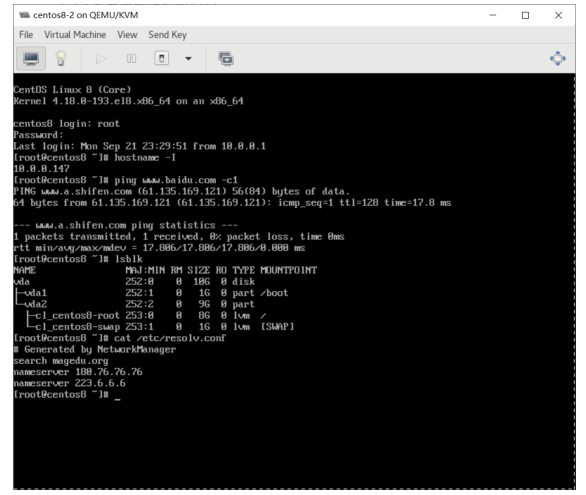Switch to fullscreen view icon
Viewport: 586px width, 495px height.
tap(558, 59)
